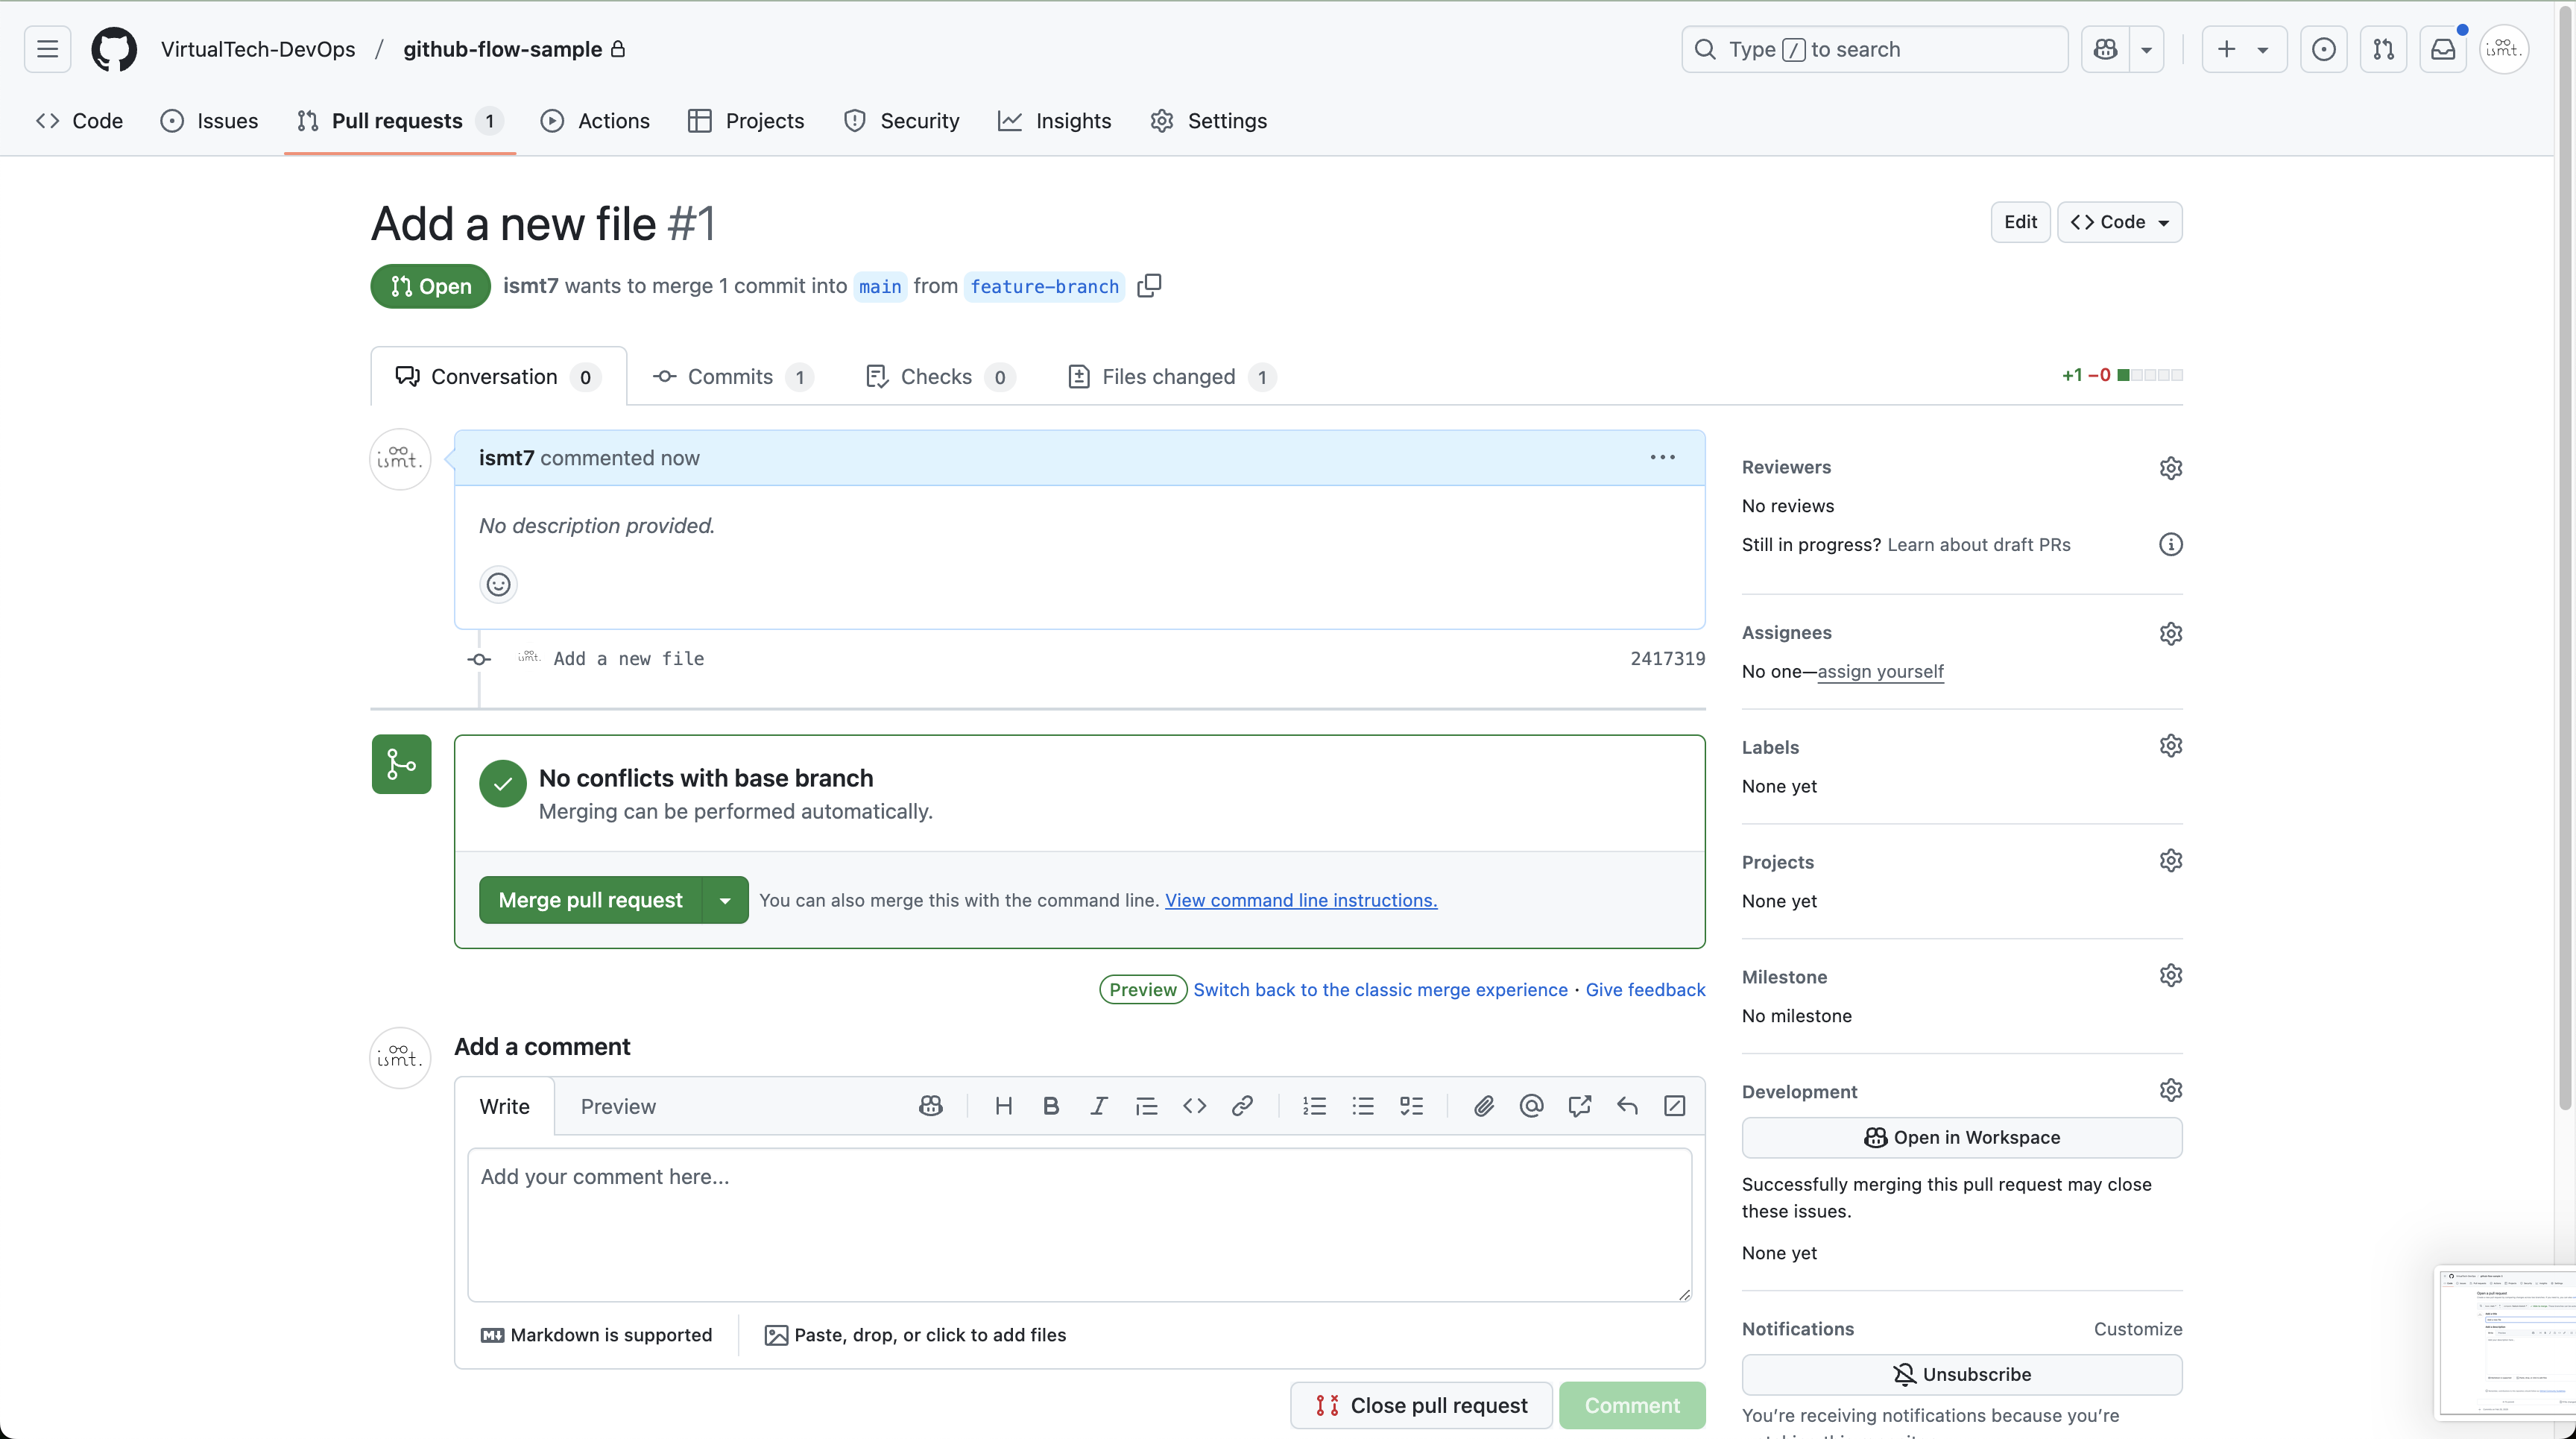The height and width of the screenshot is (1439, 2576).
Task: Click the Merge pull request button
Action: pyautogui.click(x=591, y=900)
